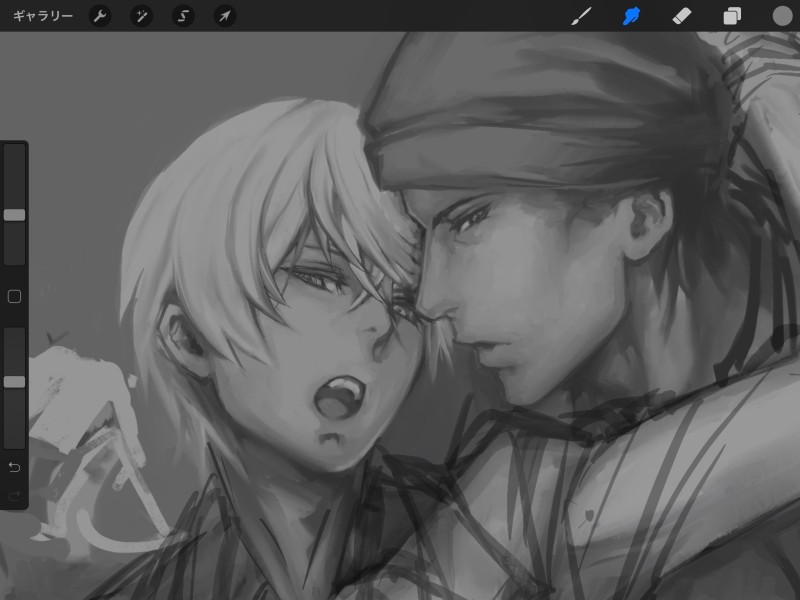Tap the square modify button in sidebar
This screenshot has width=800, height=600.
pyautogui.click(x=14, y=296)
